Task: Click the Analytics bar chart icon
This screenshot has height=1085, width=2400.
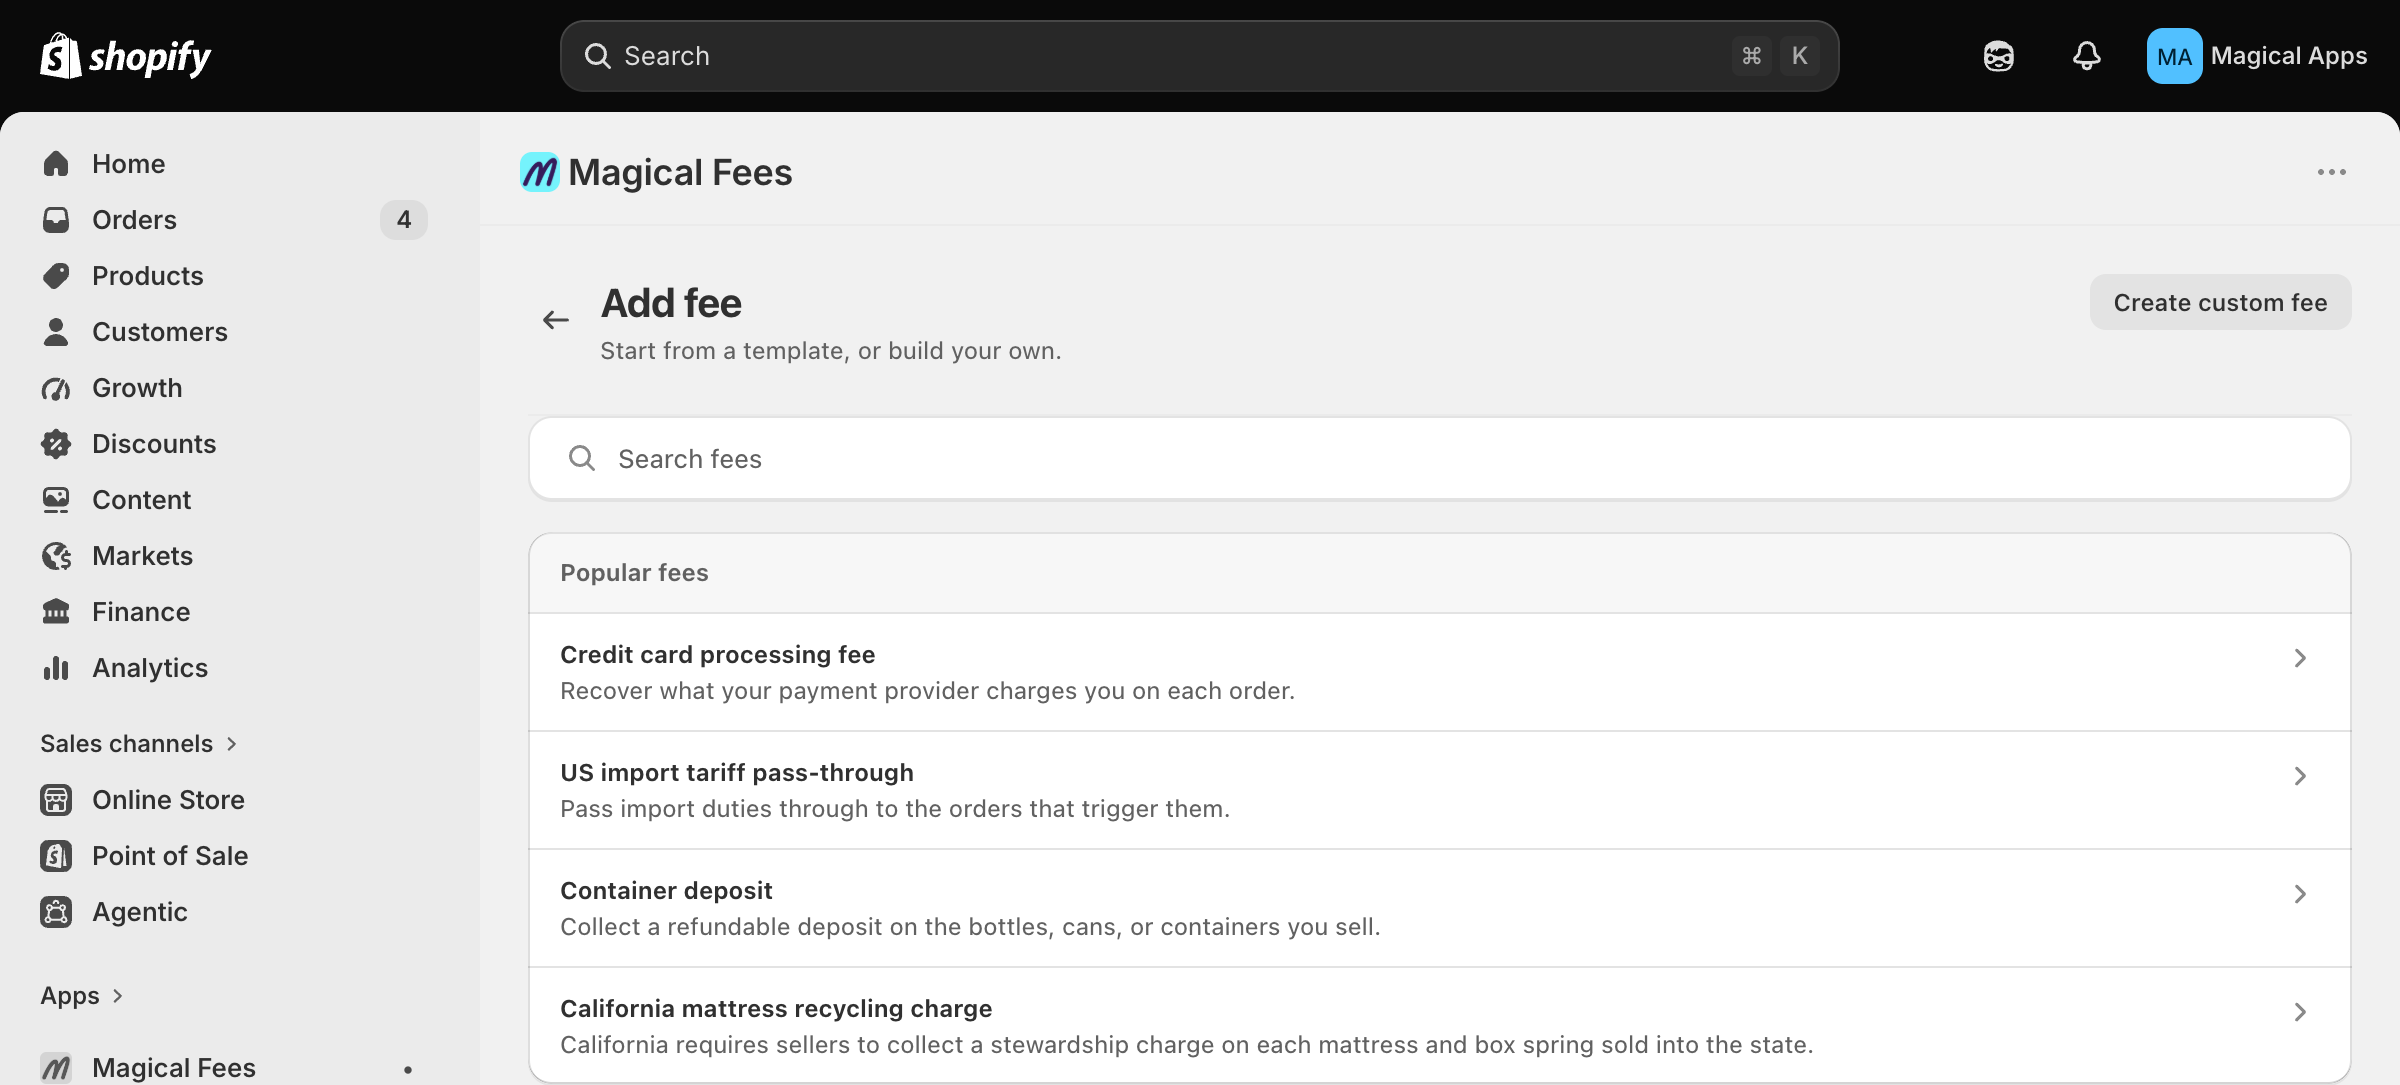Action: (x=56, y=668)
